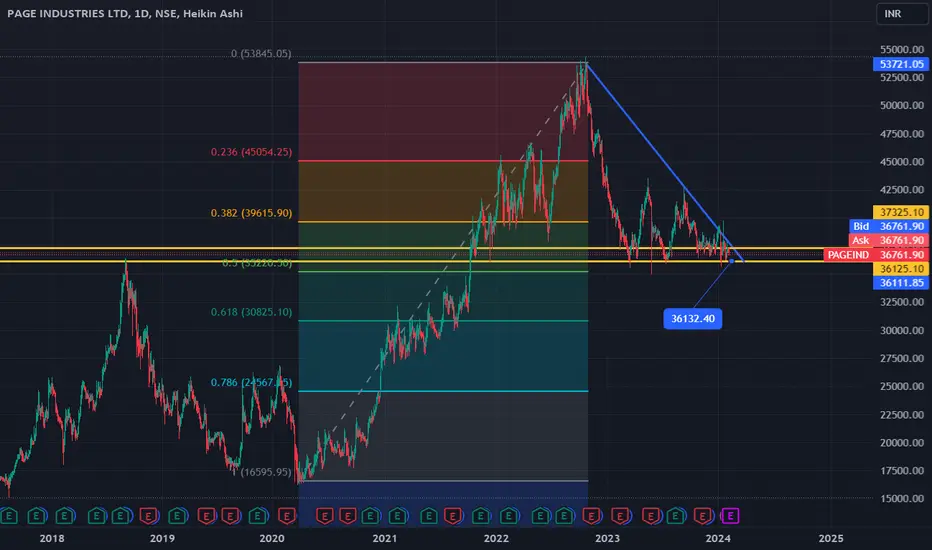Viewport: 932px width, 550px height.
Task: Click the 2021 time axis label
Action: click(385, 539)
